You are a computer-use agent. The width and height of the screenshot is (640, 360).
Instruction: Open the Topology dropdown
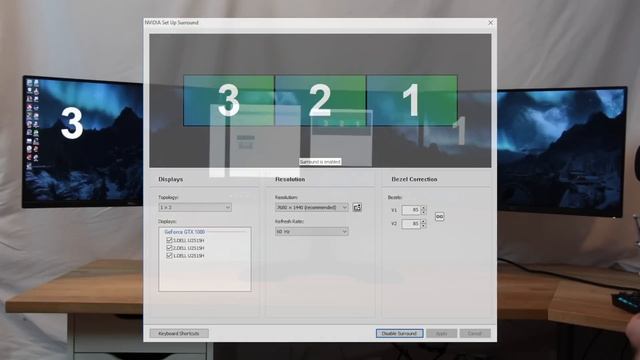tap(195, 207)
